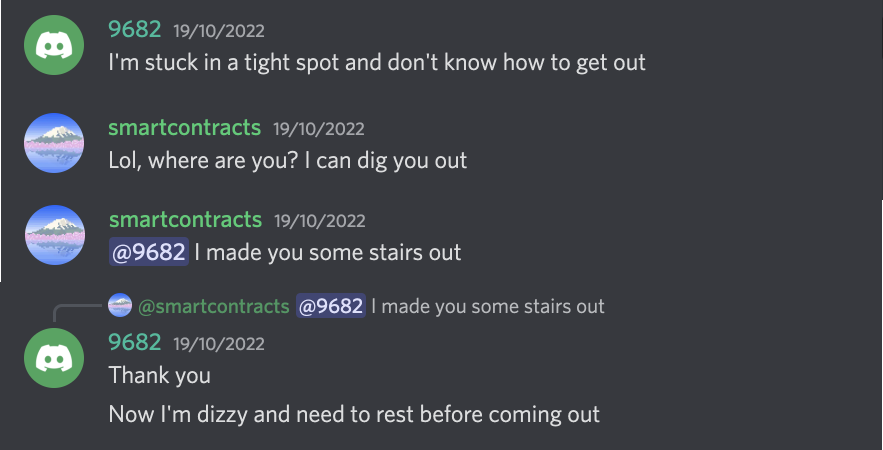Select the message 'I'm stuck in a tight spot'
This screenshot has height=450, width=883.
pos(376,62)
